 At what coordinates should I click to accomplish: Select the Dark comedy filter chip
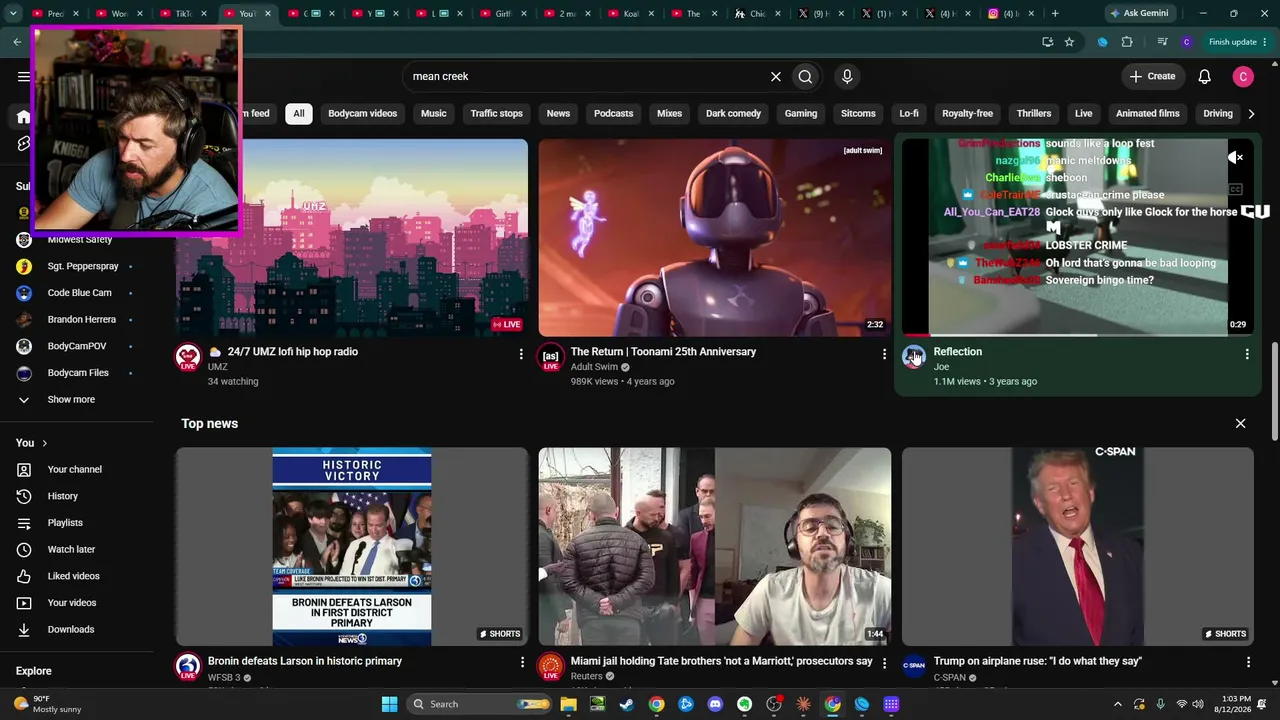coord(734,113)
